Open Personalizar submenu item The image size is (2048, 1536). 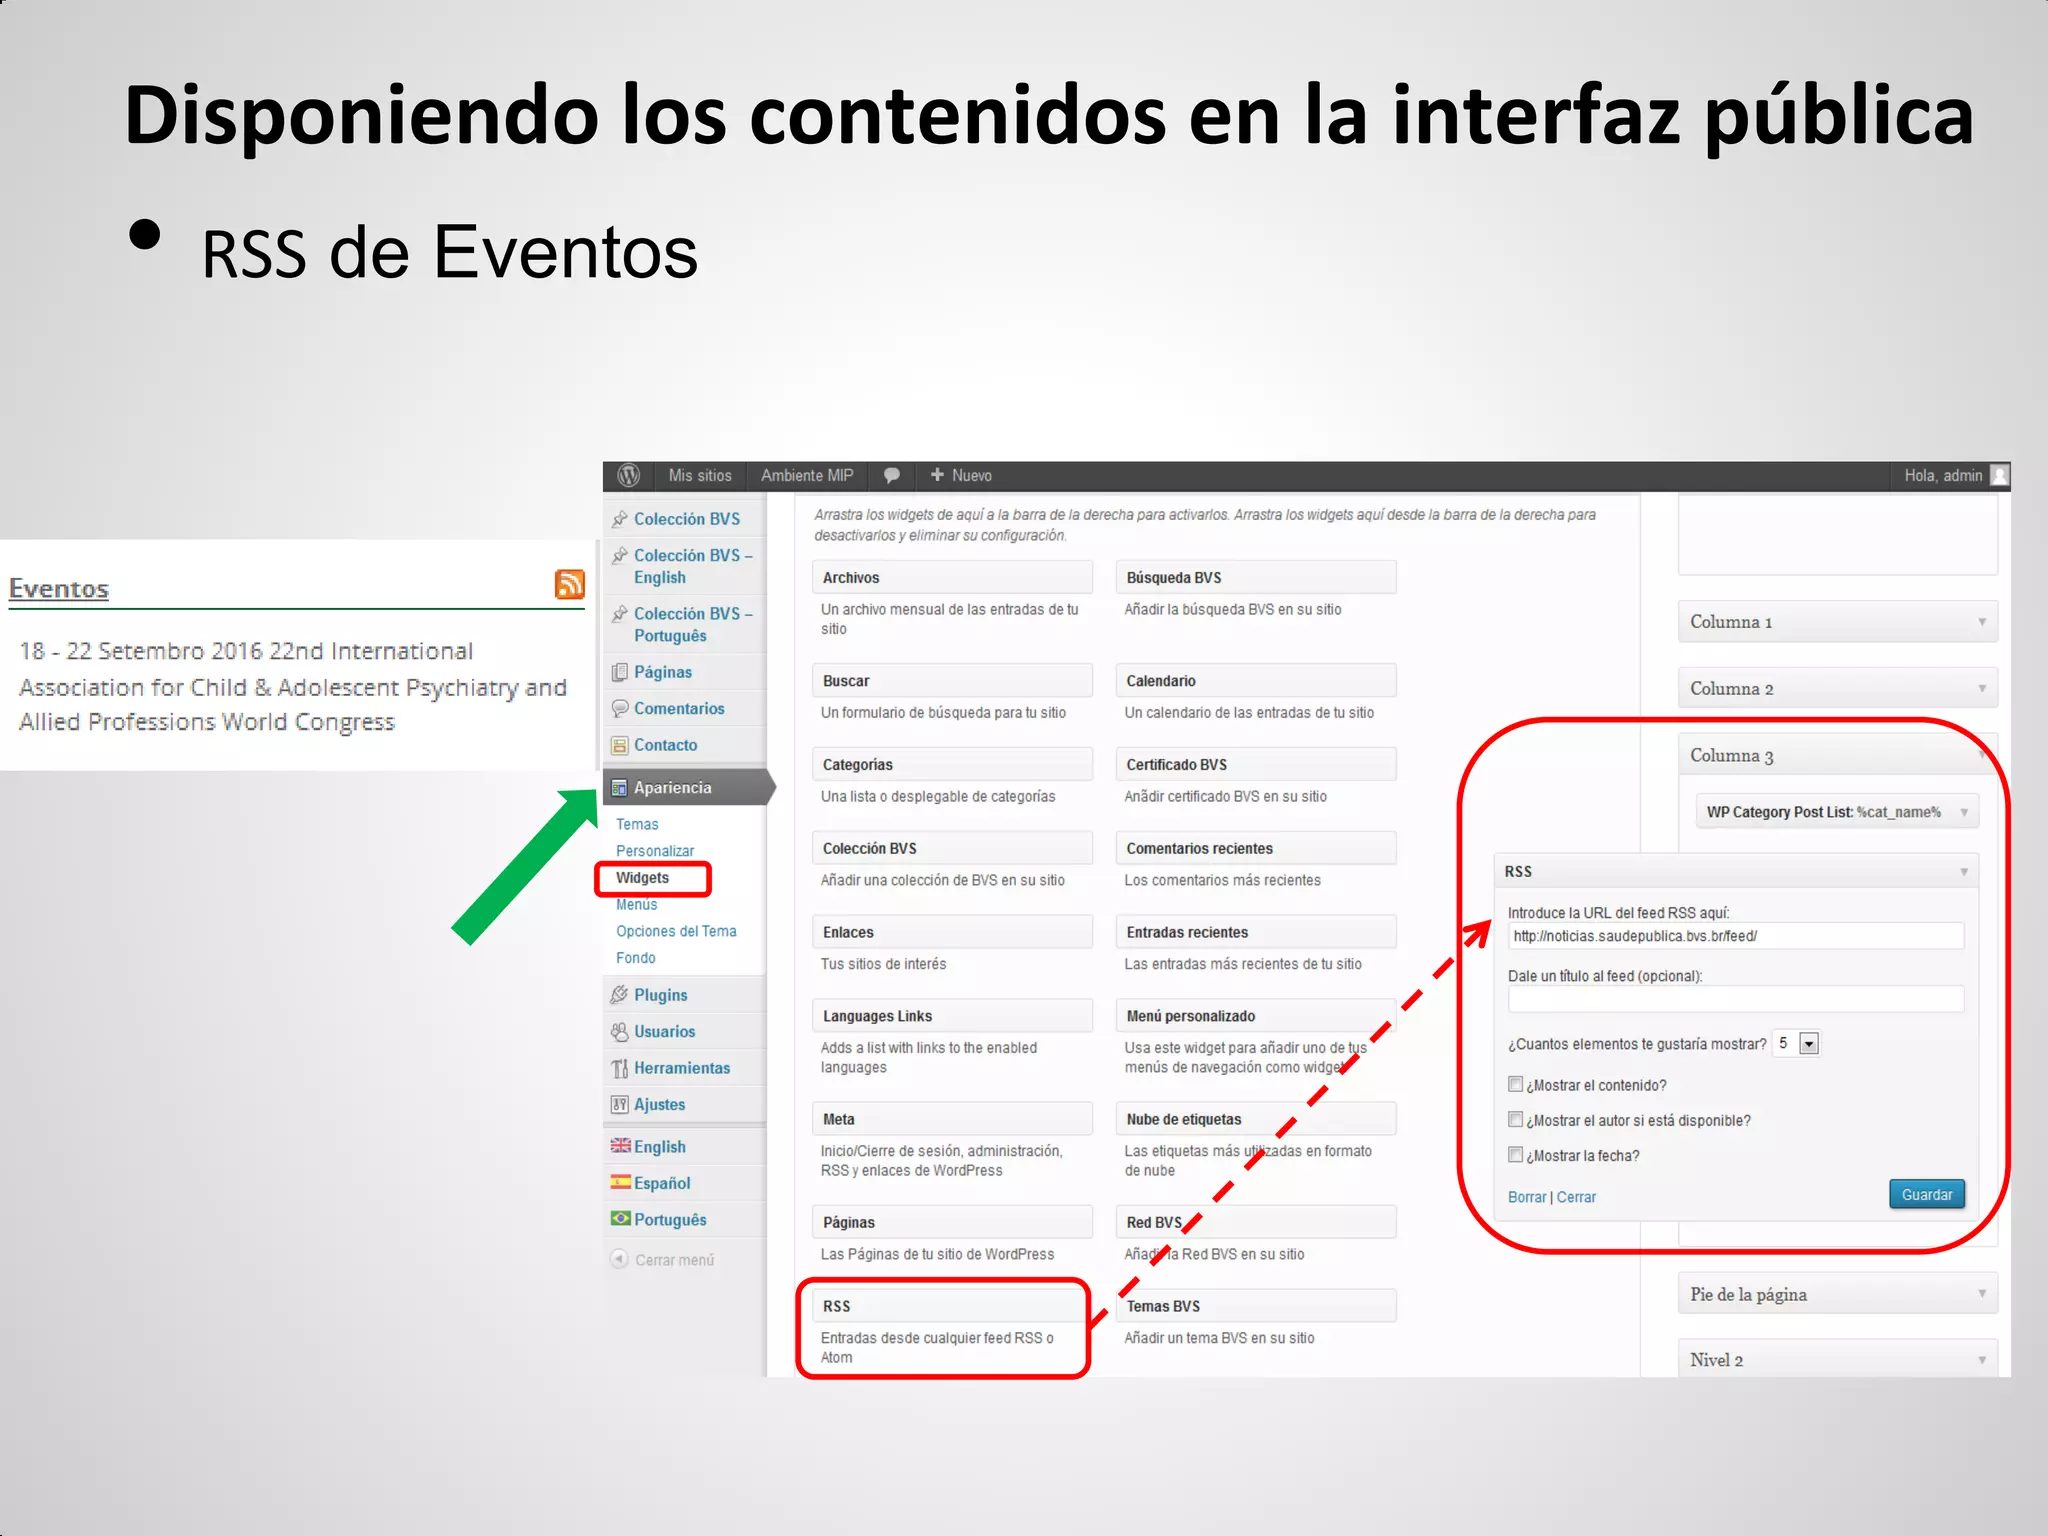click(x=655, y=851)
